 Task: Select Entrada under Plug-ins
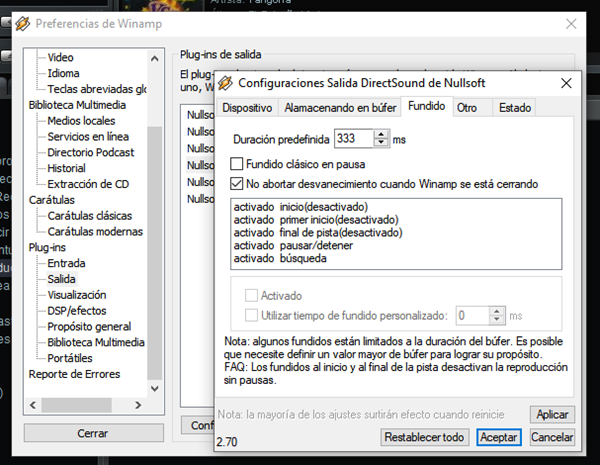pyautogui.click(x=66, y=263)
